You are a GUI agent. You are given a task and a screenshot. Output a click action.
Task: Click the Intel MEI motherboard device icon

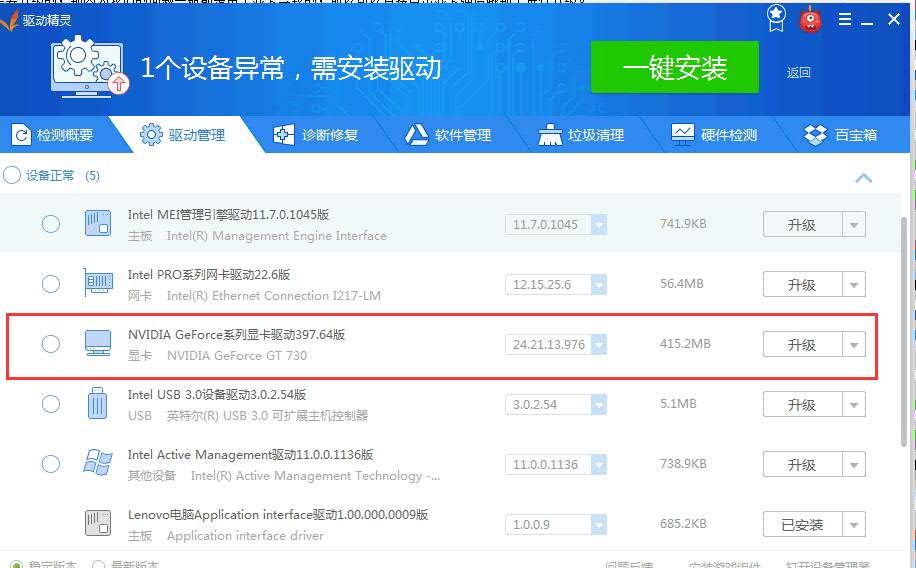click(x=98, y=223)
